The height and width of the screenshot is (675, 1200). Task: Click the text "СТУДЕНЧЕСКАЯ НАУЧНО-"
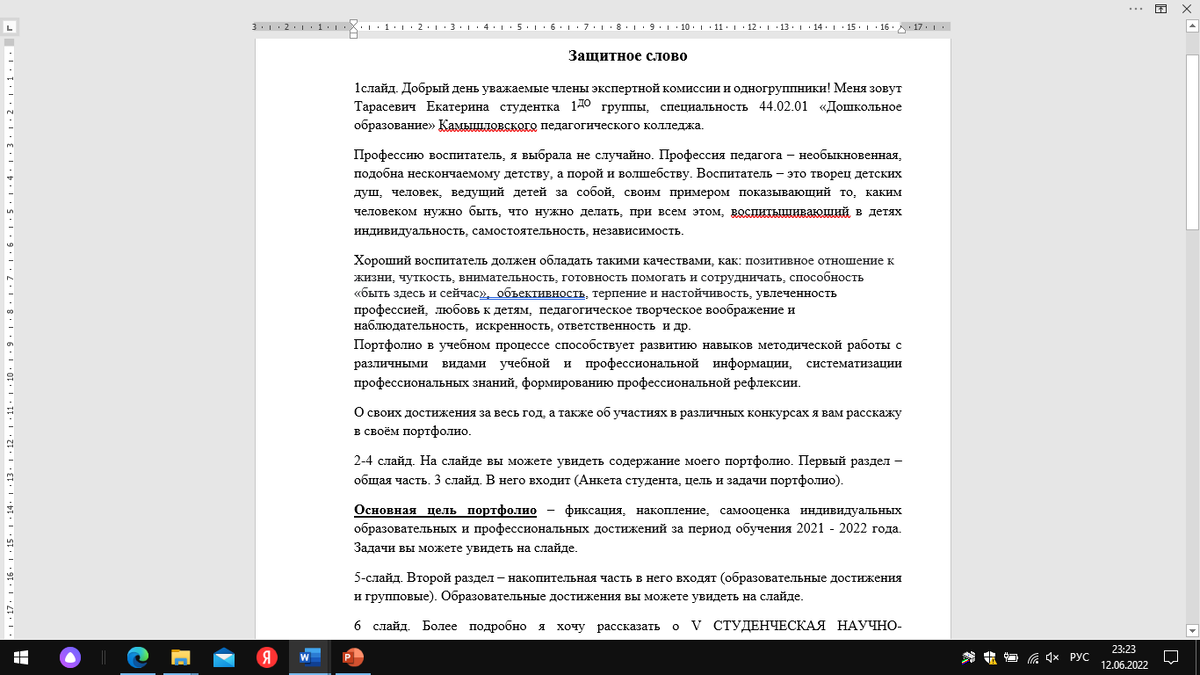[x=807, y=627]
